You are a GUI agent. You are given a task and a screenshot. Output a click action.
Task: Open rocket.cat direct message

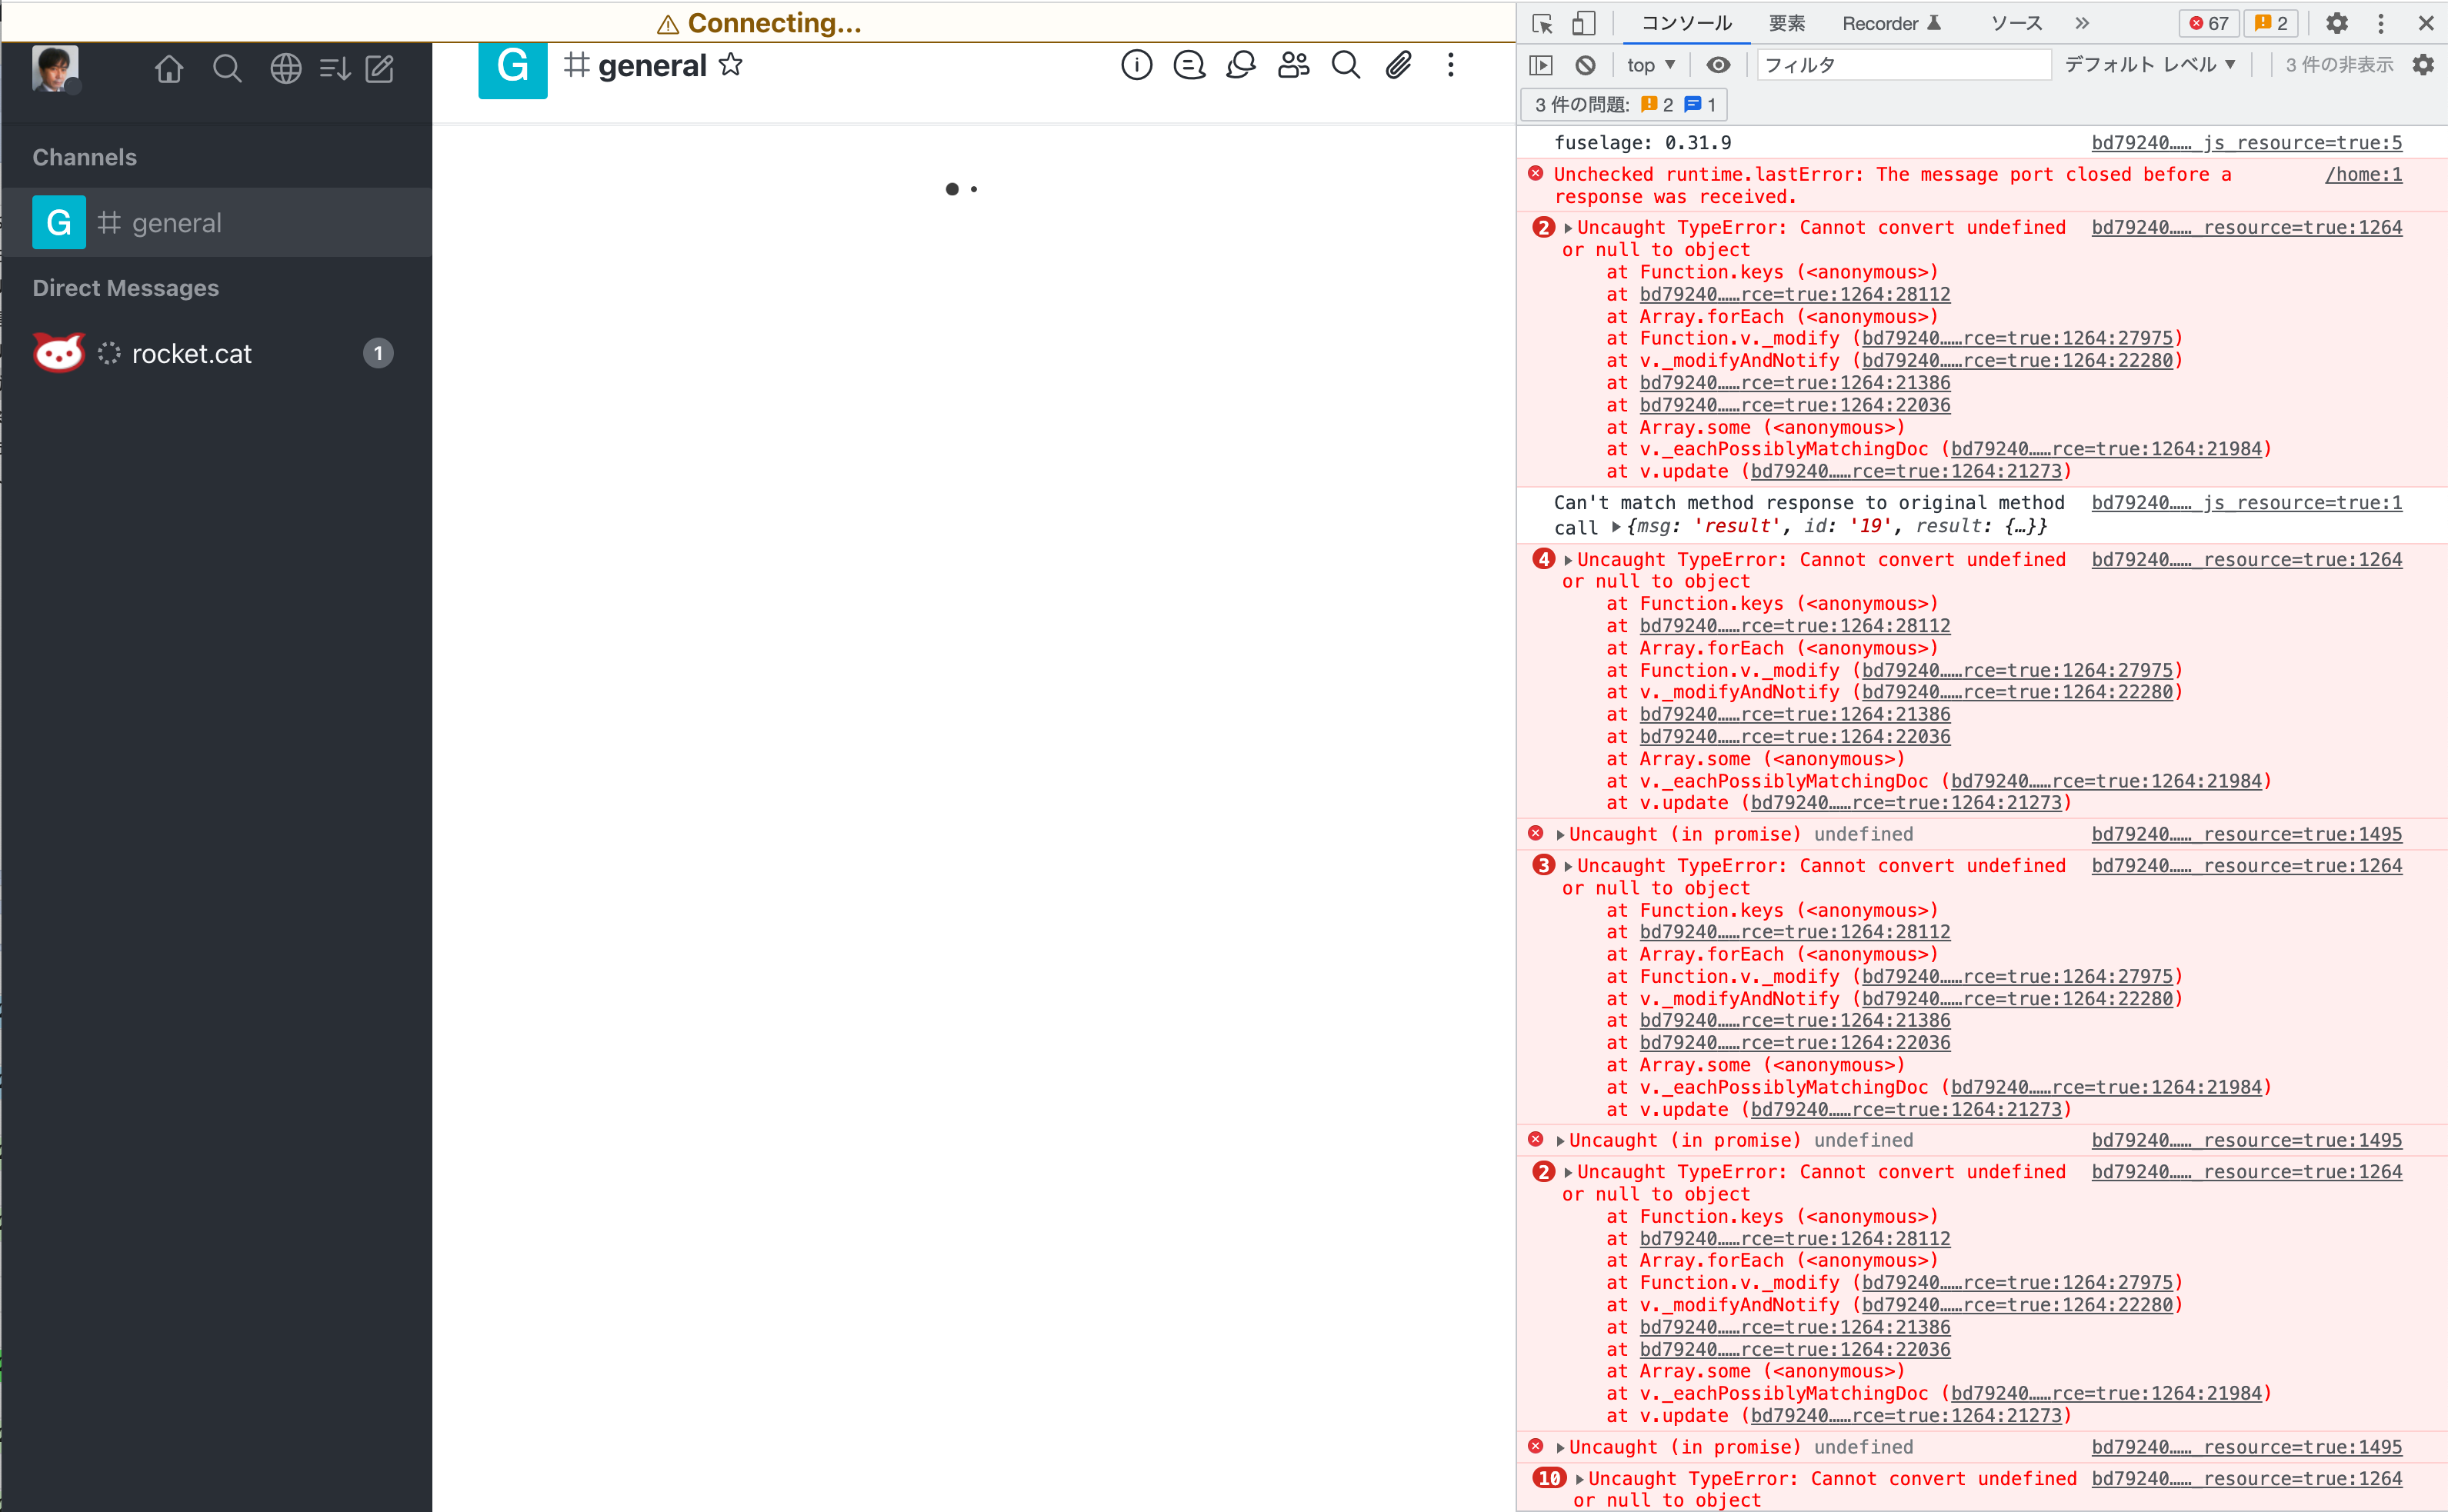click(x=216, y=353)
